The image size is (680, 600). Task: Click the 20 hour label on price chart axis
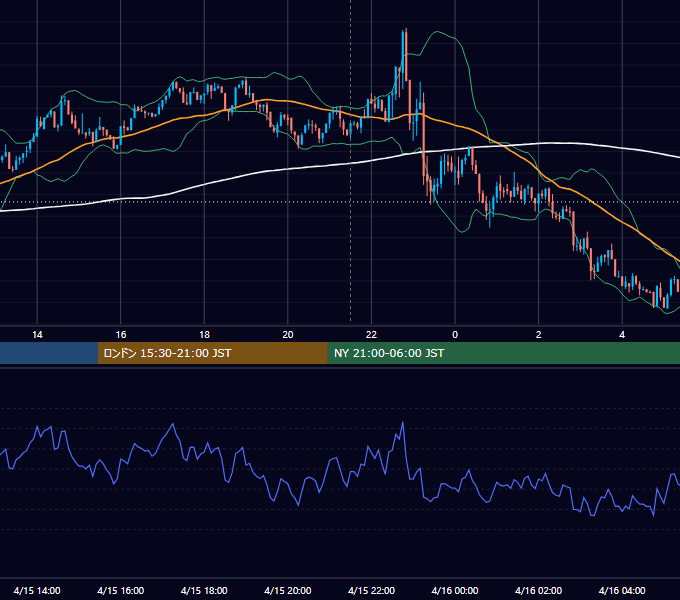tap(288, 335)
